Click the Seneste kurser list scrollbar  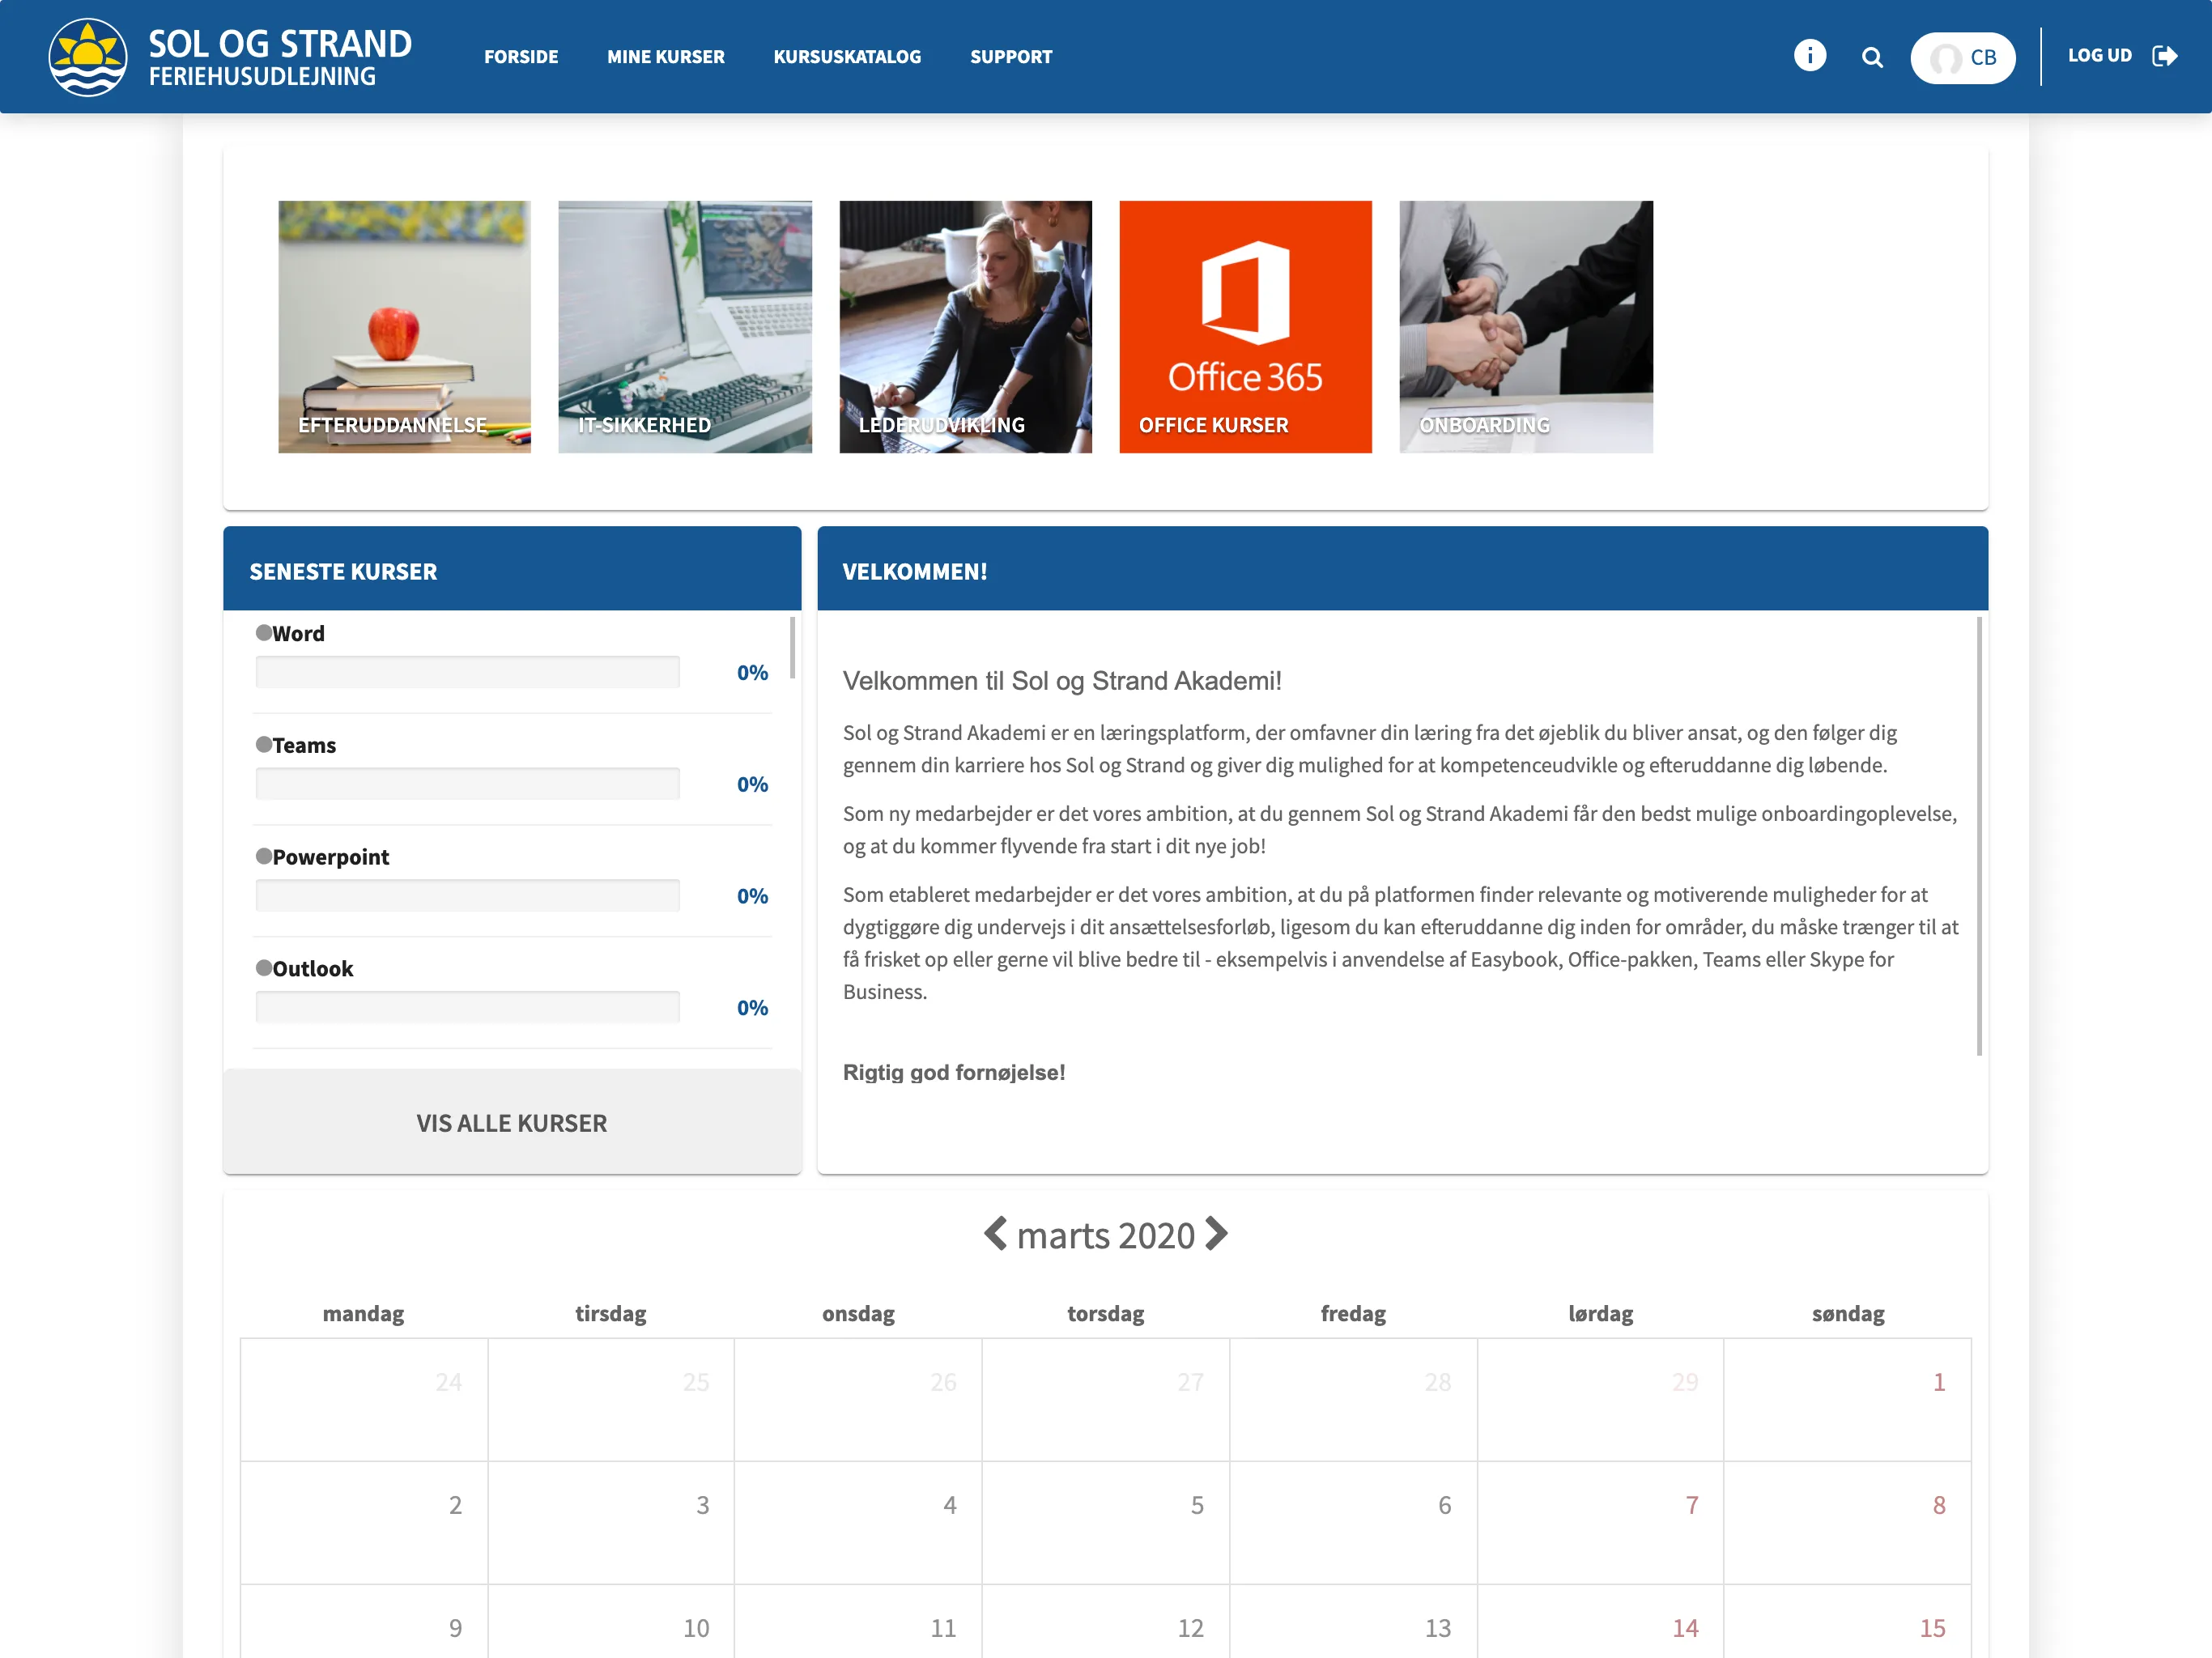pyautogui.click(x=792, y=648)
